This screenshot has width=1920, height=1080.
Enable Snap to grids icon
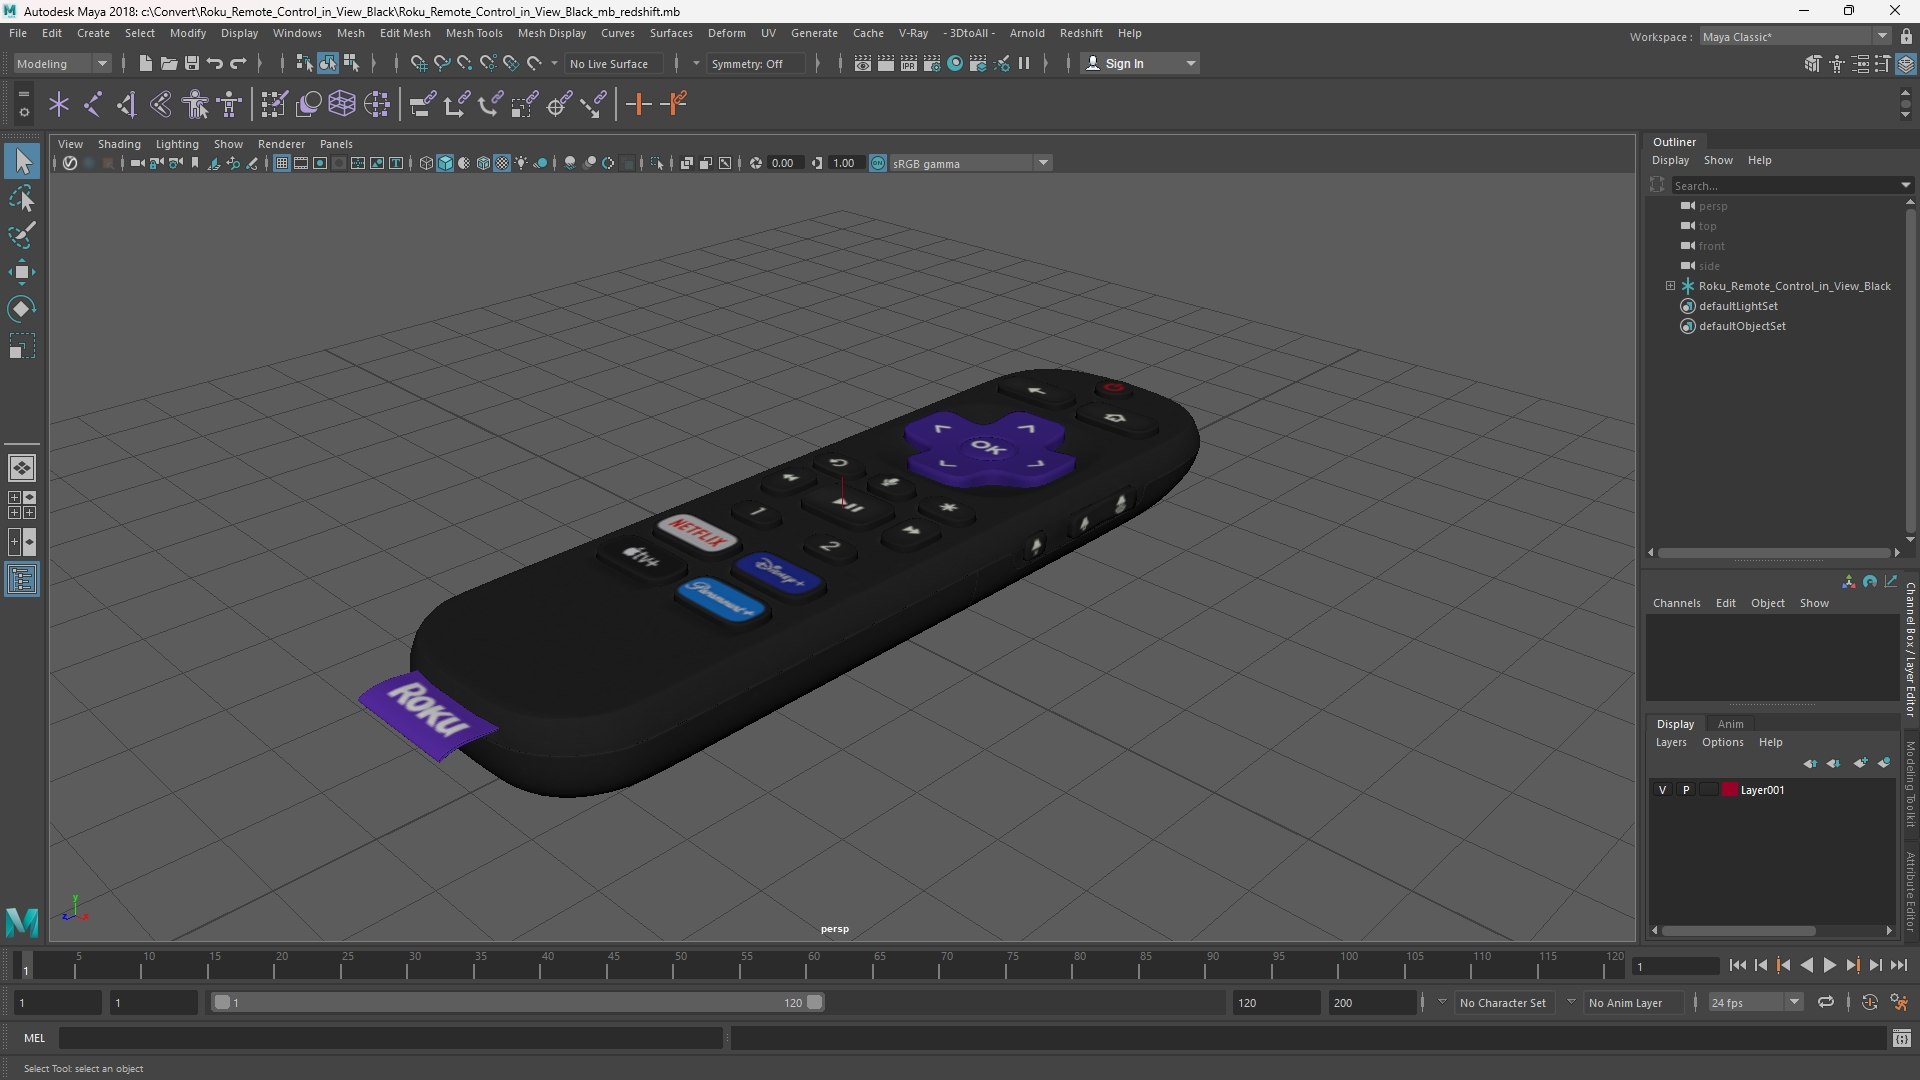[418, 63]
